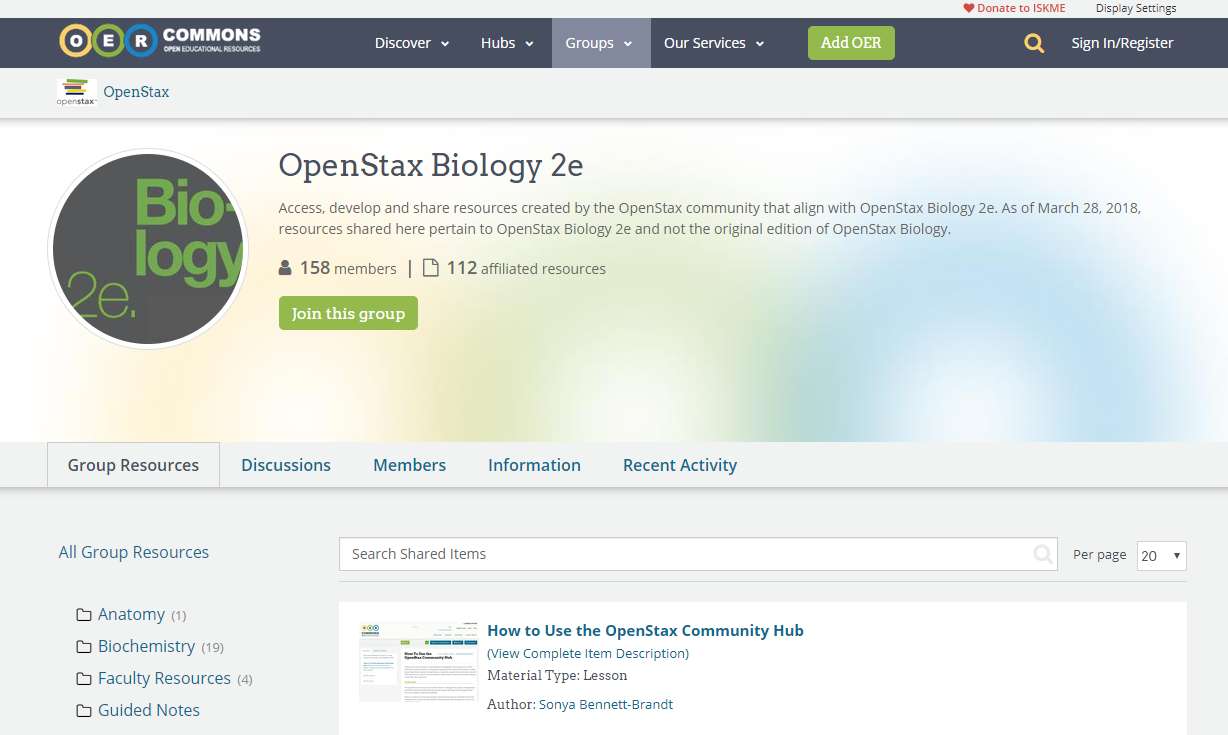The image size is (1228, 735).
Task: Click the Biochemistry folder icon
Action: (85, 646)
